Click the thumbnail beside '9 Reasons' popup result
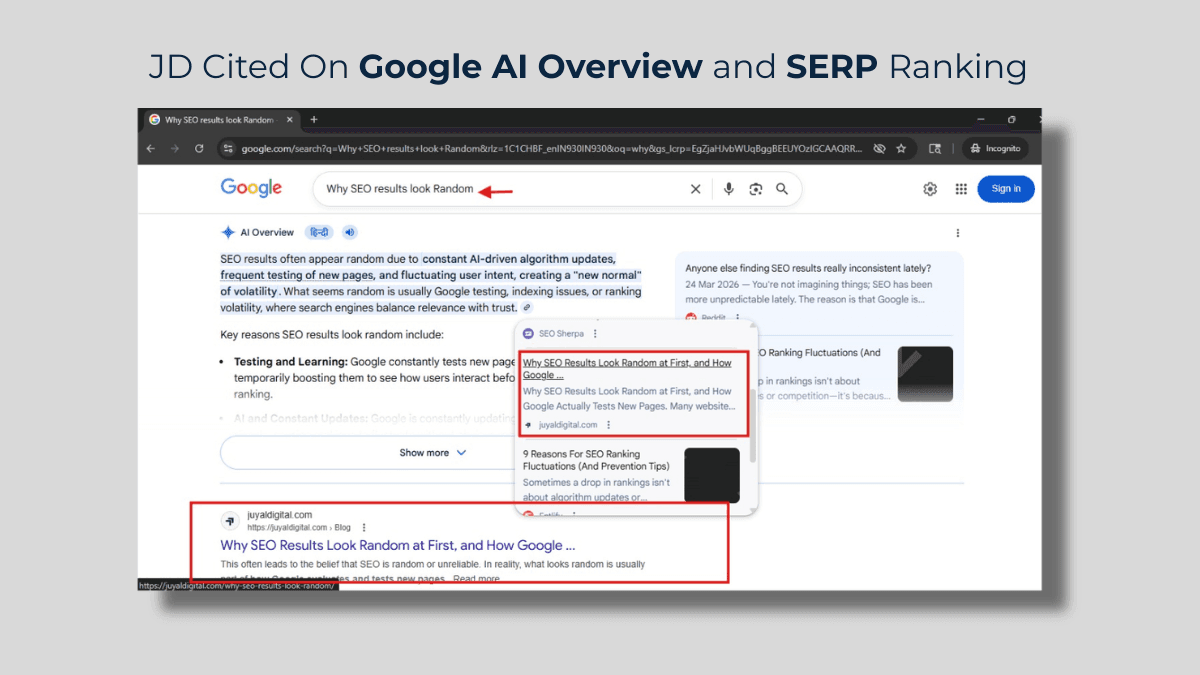This screenshot has height=675, width=1200. 712,475
